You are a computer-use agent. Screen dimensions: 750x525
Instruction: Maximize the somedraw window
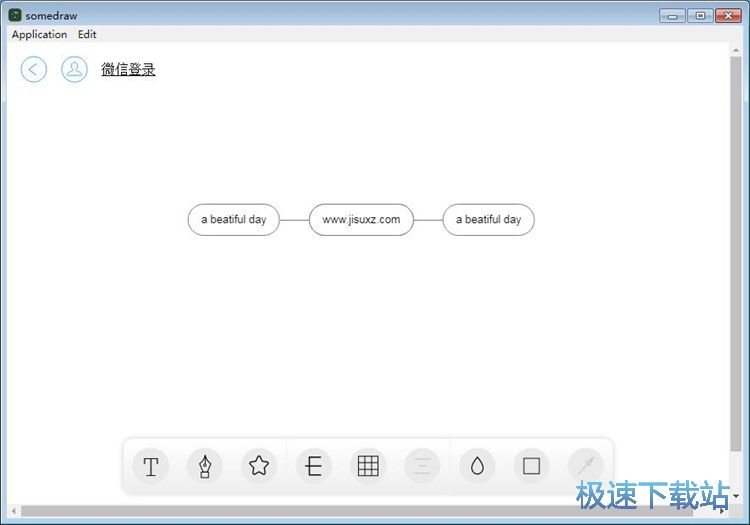[700, 16]
